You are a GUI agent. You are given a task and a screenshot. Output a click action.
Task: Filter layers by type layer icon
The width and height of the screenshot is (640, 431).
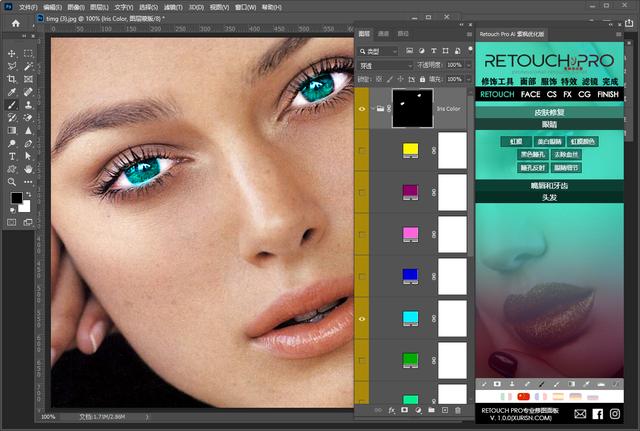click(x=433, y=51)
